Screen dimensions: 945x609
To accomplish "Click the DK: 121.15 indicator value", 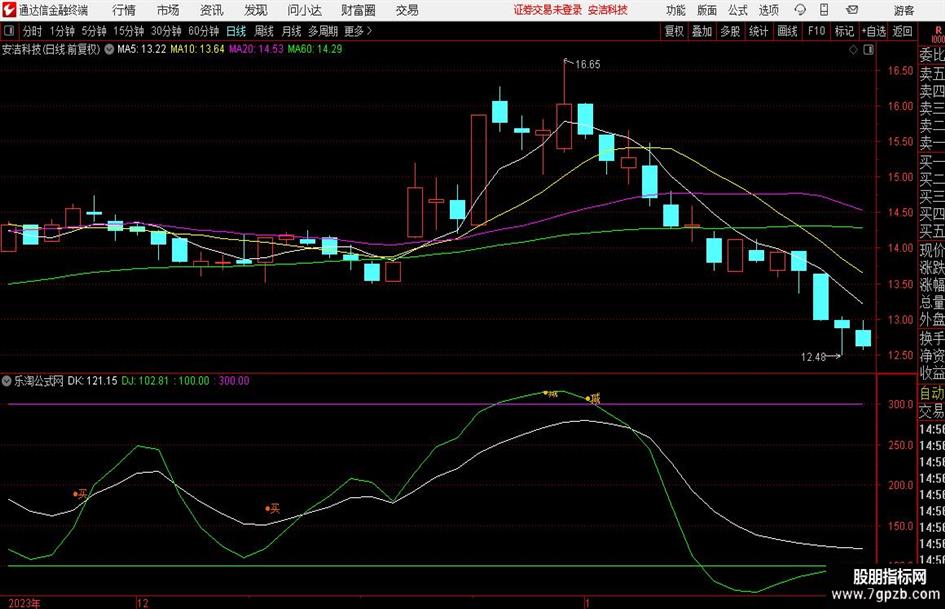I will point(92,380).
